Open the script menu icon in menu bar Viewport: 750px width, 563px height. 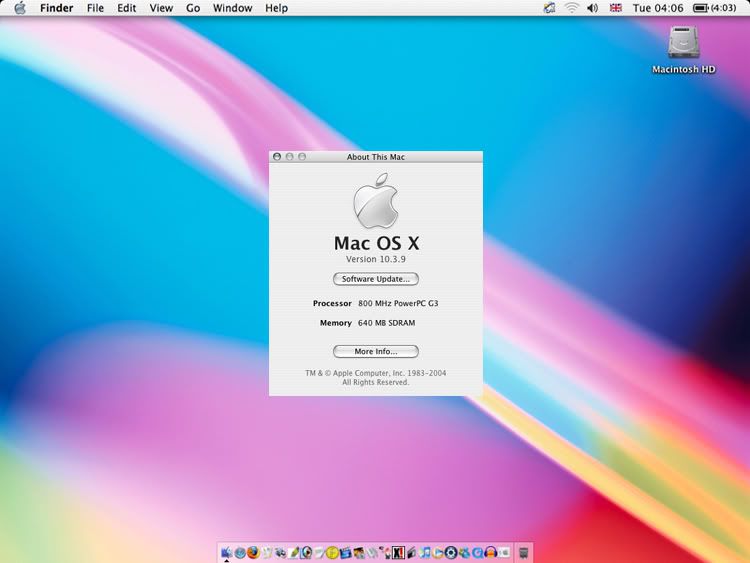click(x=550, y=8)
